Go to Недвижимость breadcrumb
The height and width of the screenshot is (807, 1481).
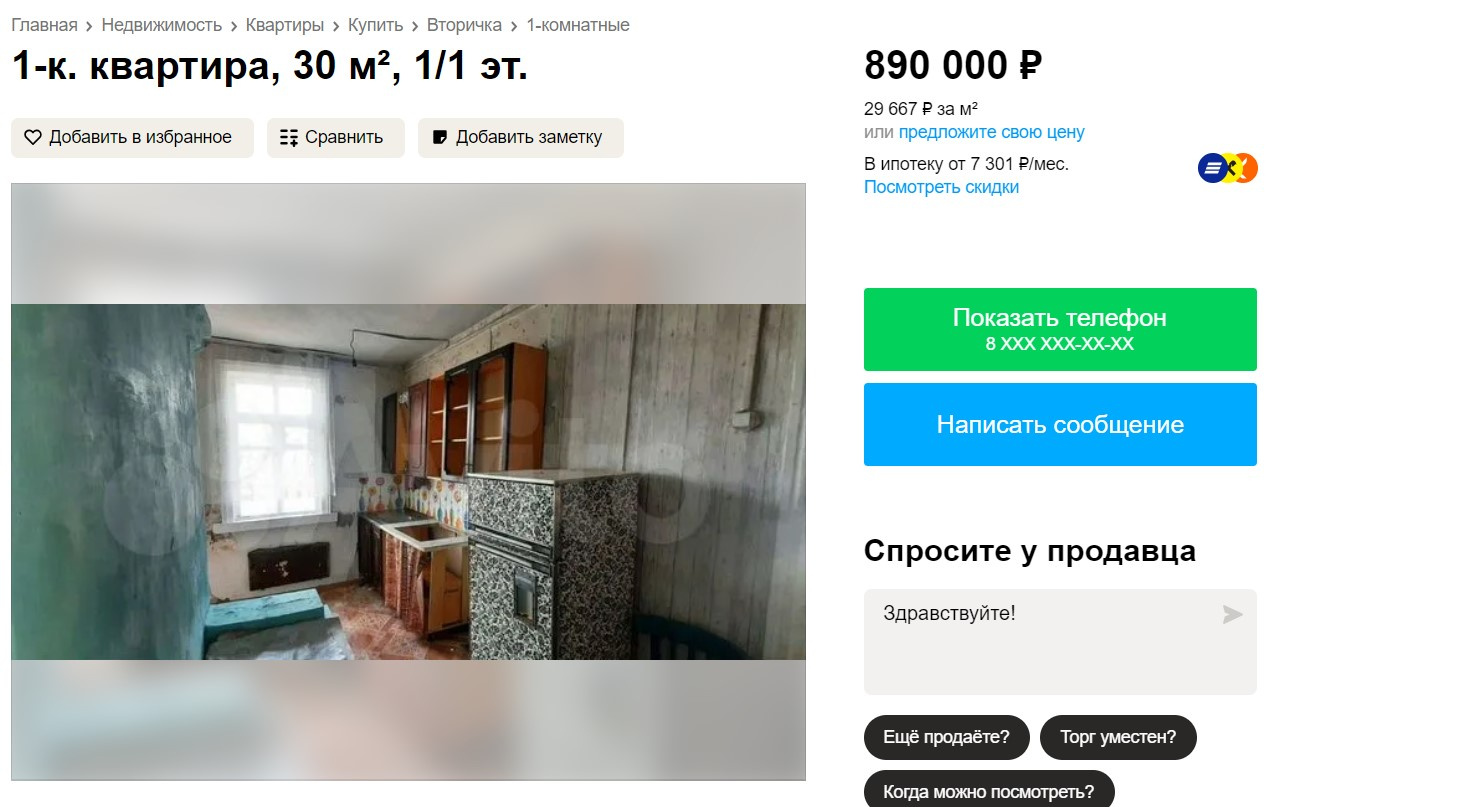point(161,25)
